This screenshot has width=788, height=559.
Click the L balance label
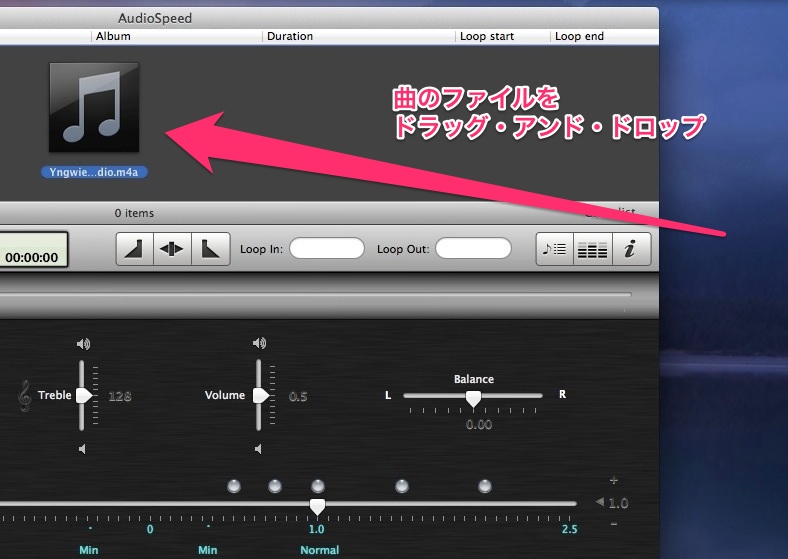388,395
